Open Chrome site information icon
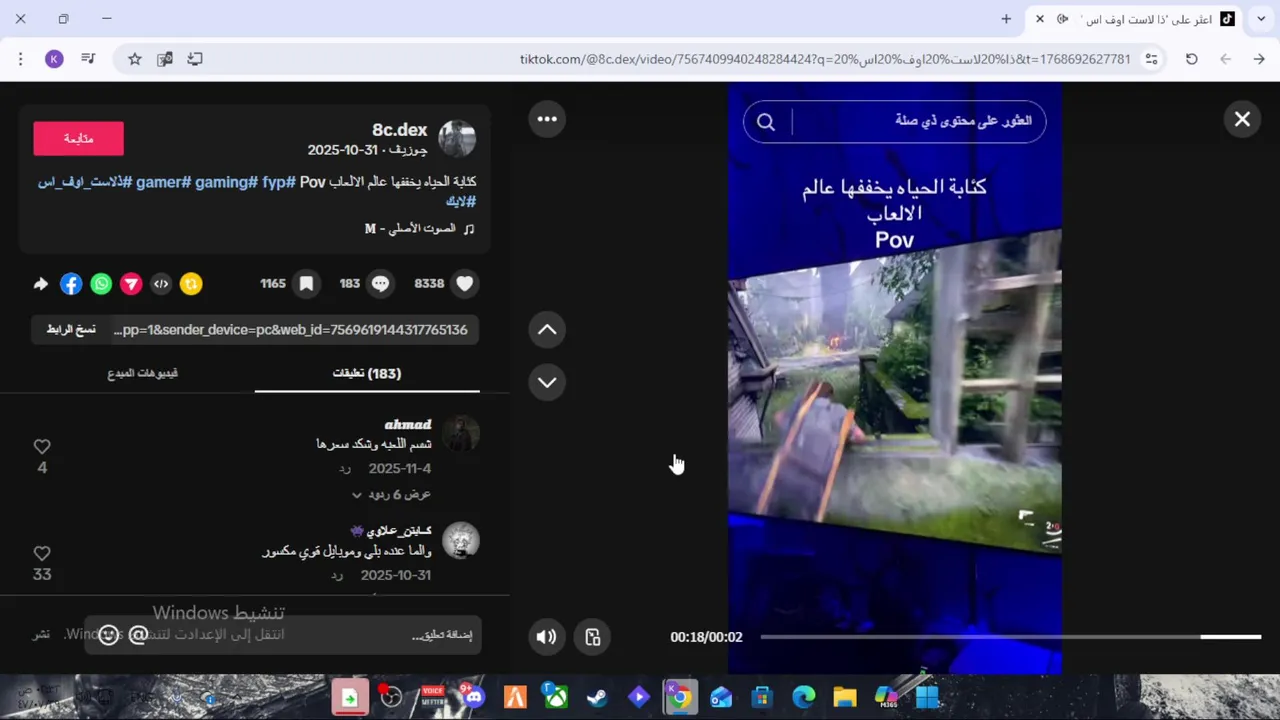 pos(1152,59)
